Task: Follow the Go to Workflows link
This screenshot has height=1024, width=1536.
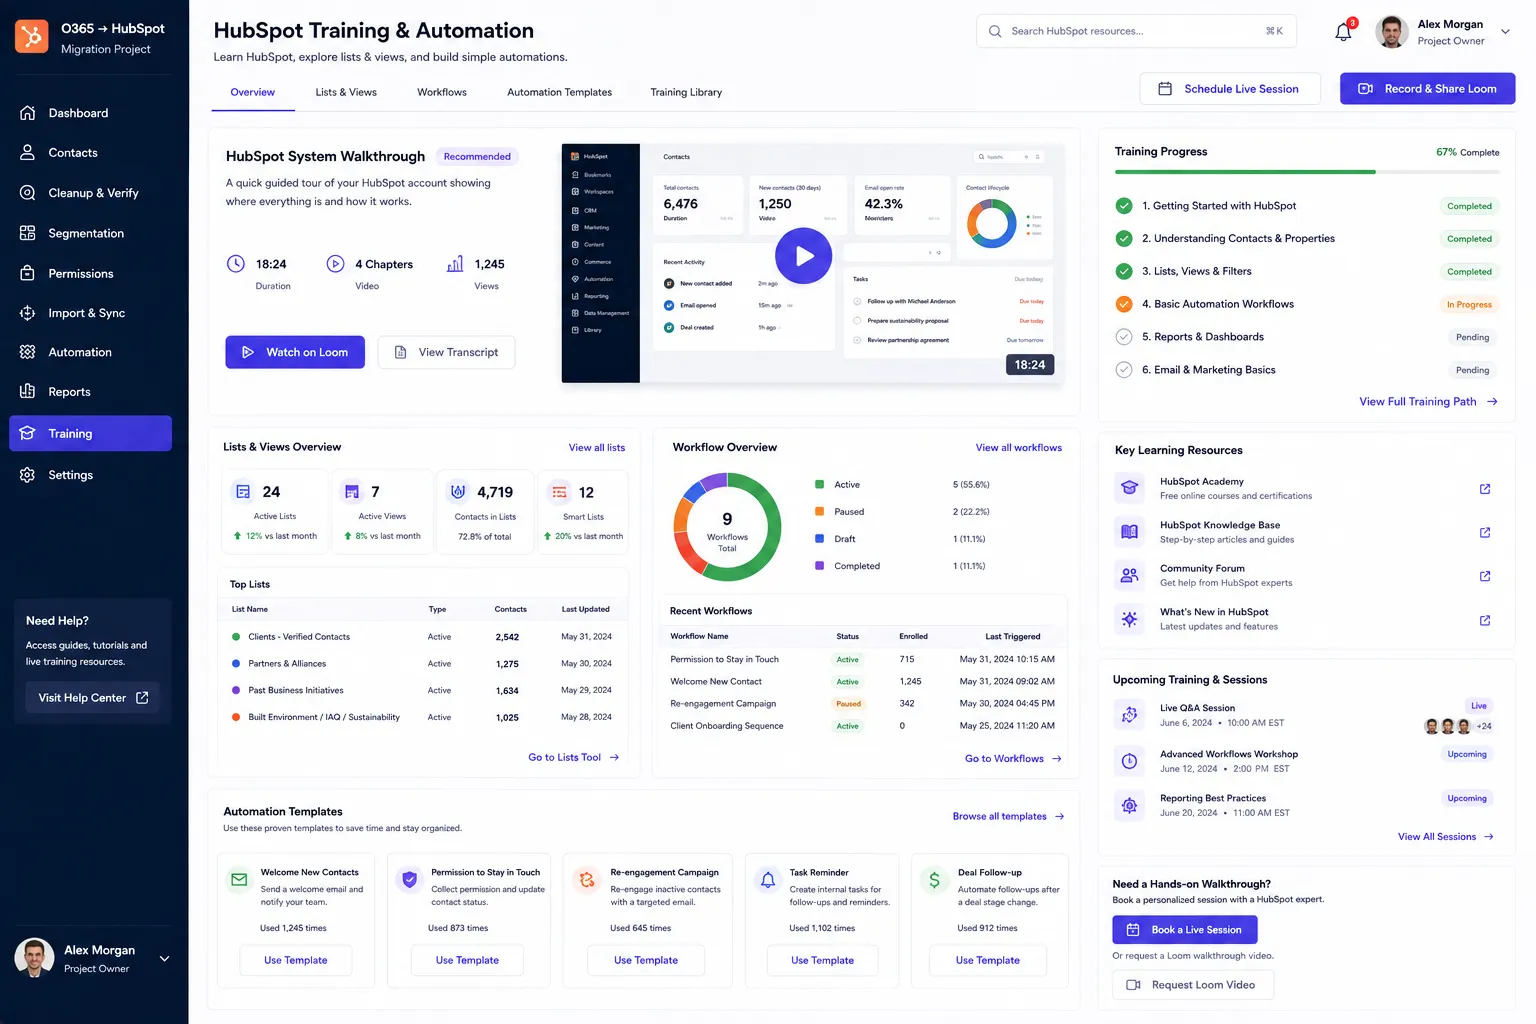Action: (x=1013, y=759)
